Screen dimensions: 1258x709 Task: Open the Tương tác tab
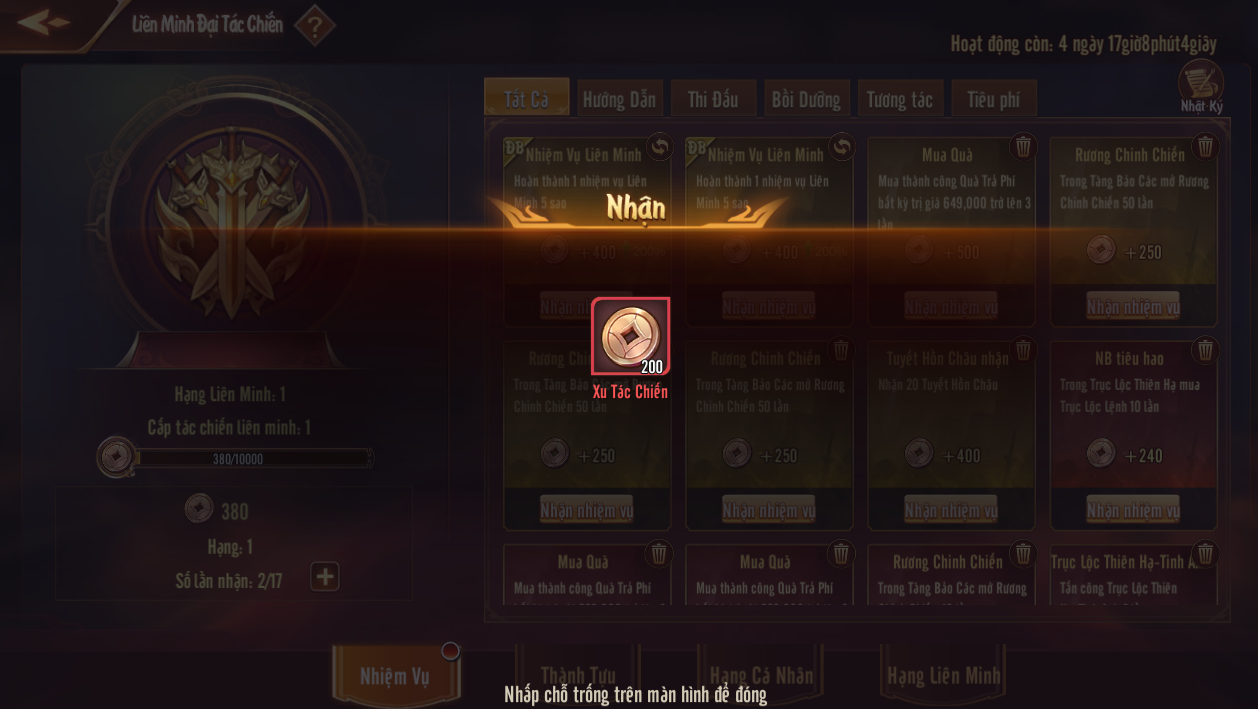[900, 99]
